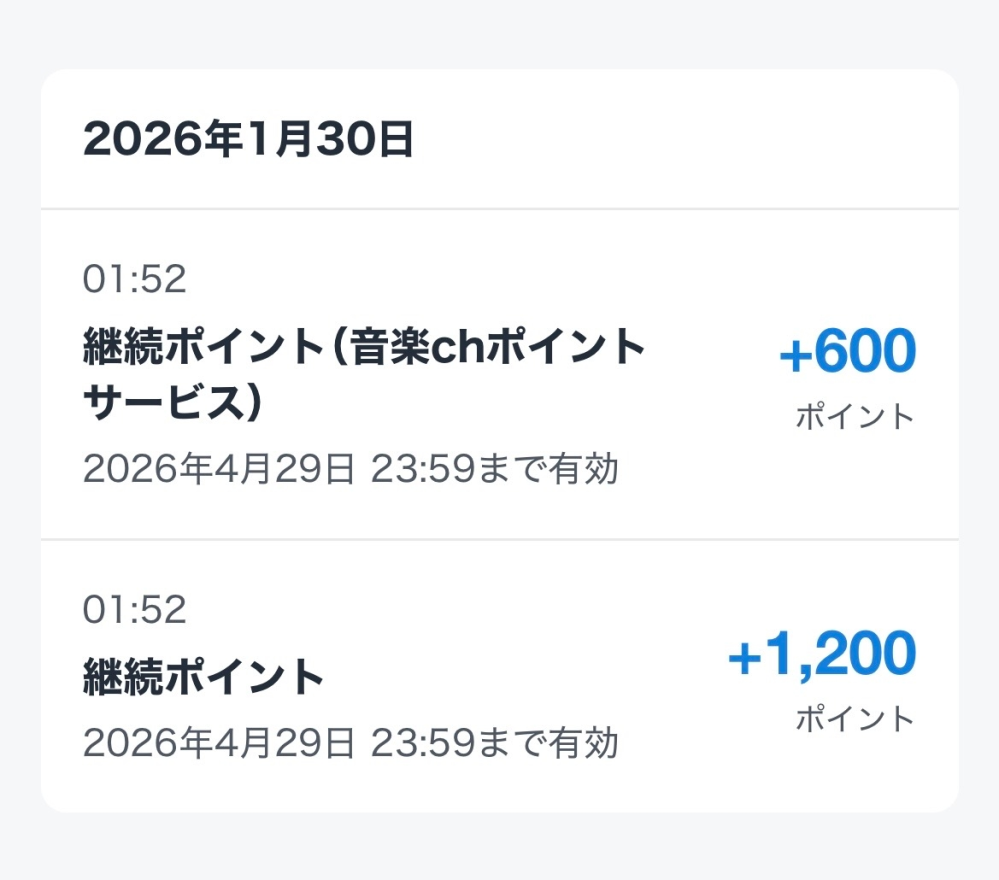Tap the ポイント label beside +1,200
This screenshot has width=999, height=880.
[x=853, y=718]
